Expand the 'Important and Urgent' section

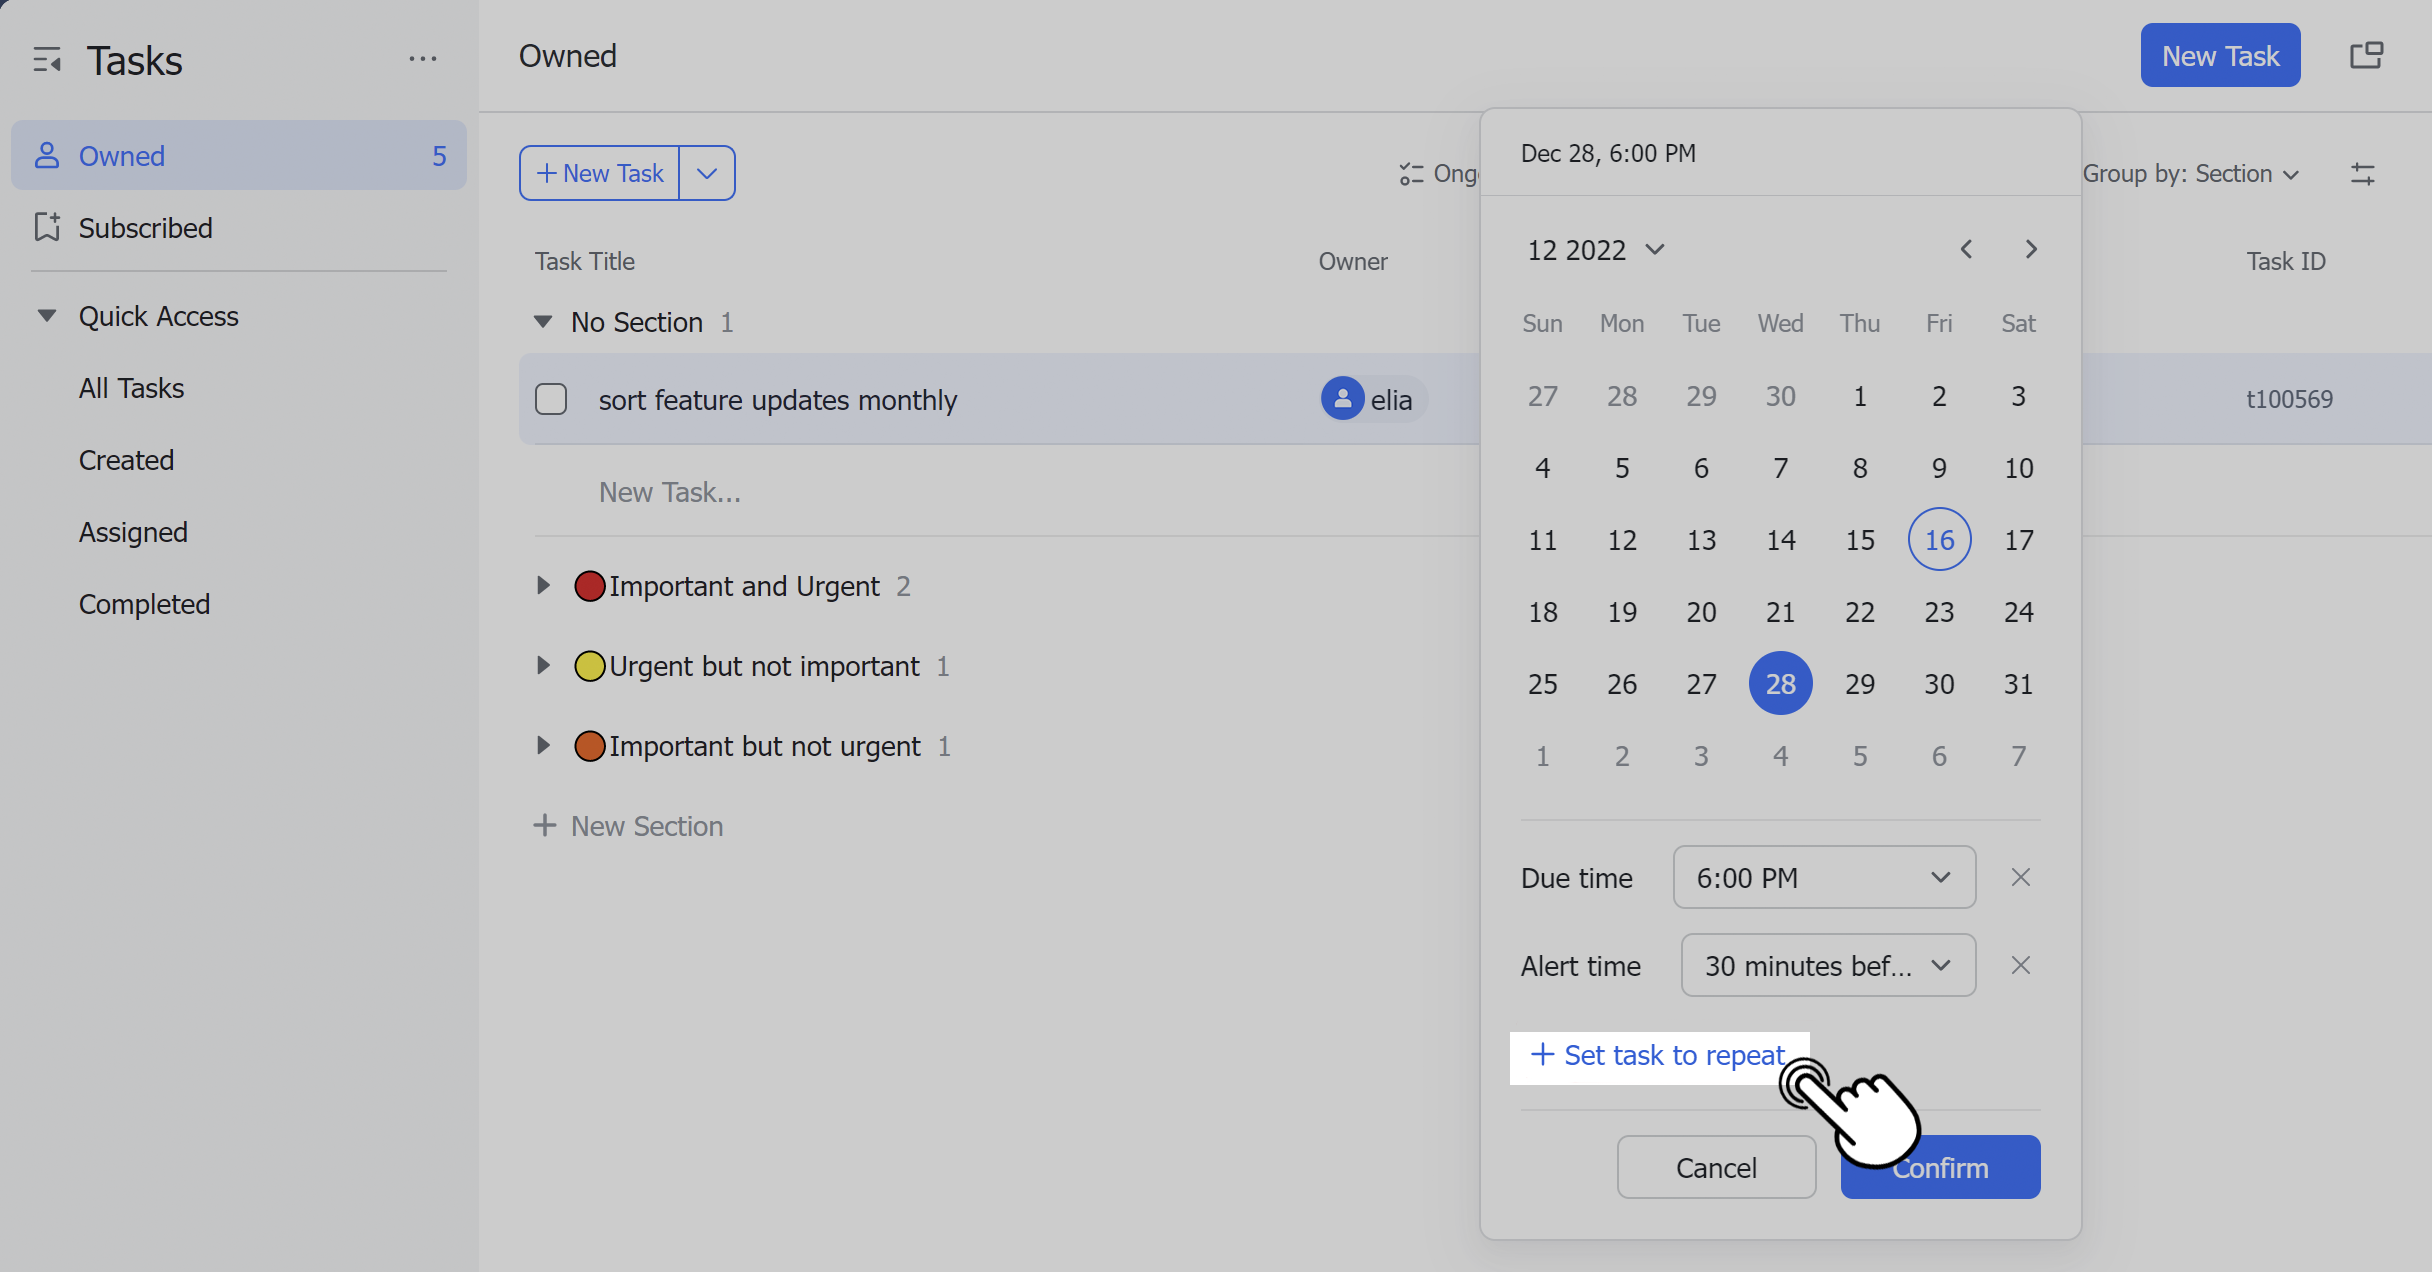[544, 586]
